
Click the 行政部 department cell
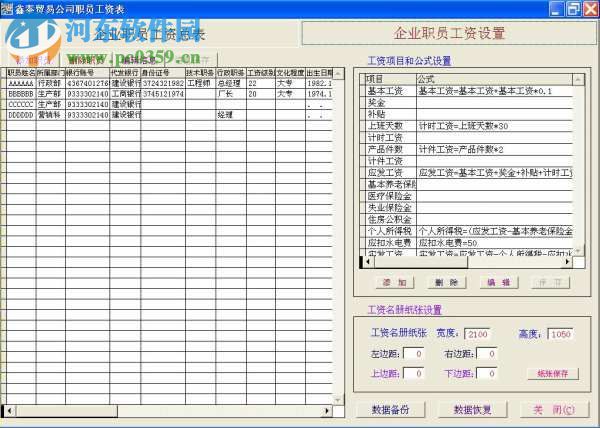point(51,83)
